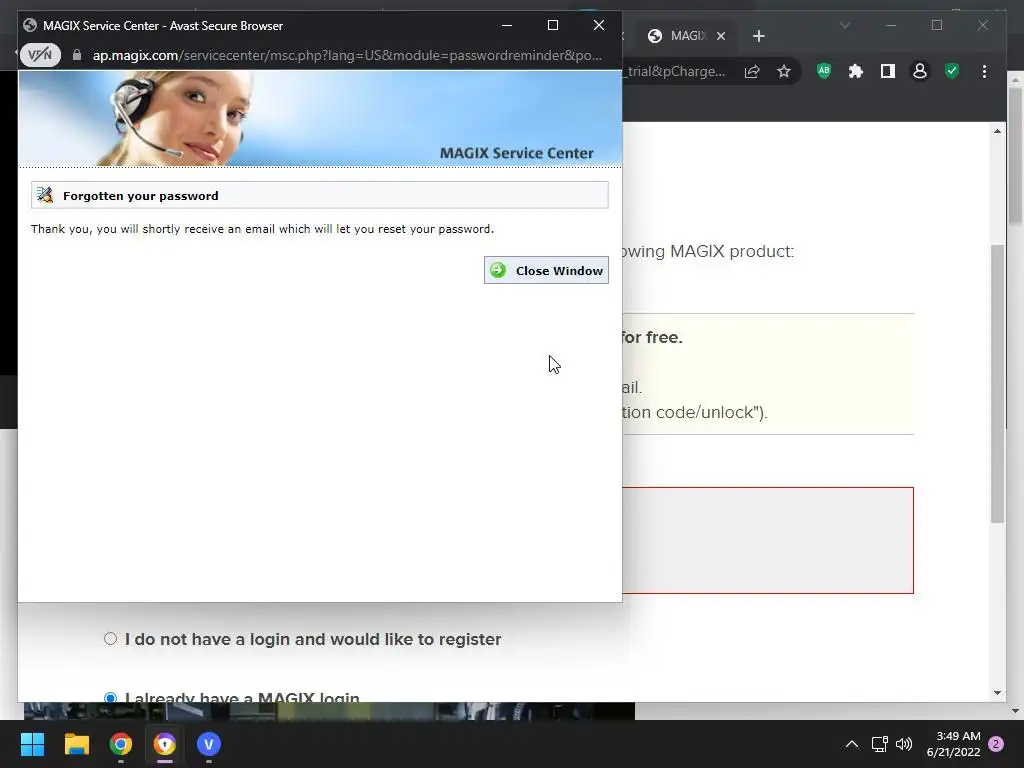
Task: Open Google Chrome from the taskbar
Action: [121, 744]
